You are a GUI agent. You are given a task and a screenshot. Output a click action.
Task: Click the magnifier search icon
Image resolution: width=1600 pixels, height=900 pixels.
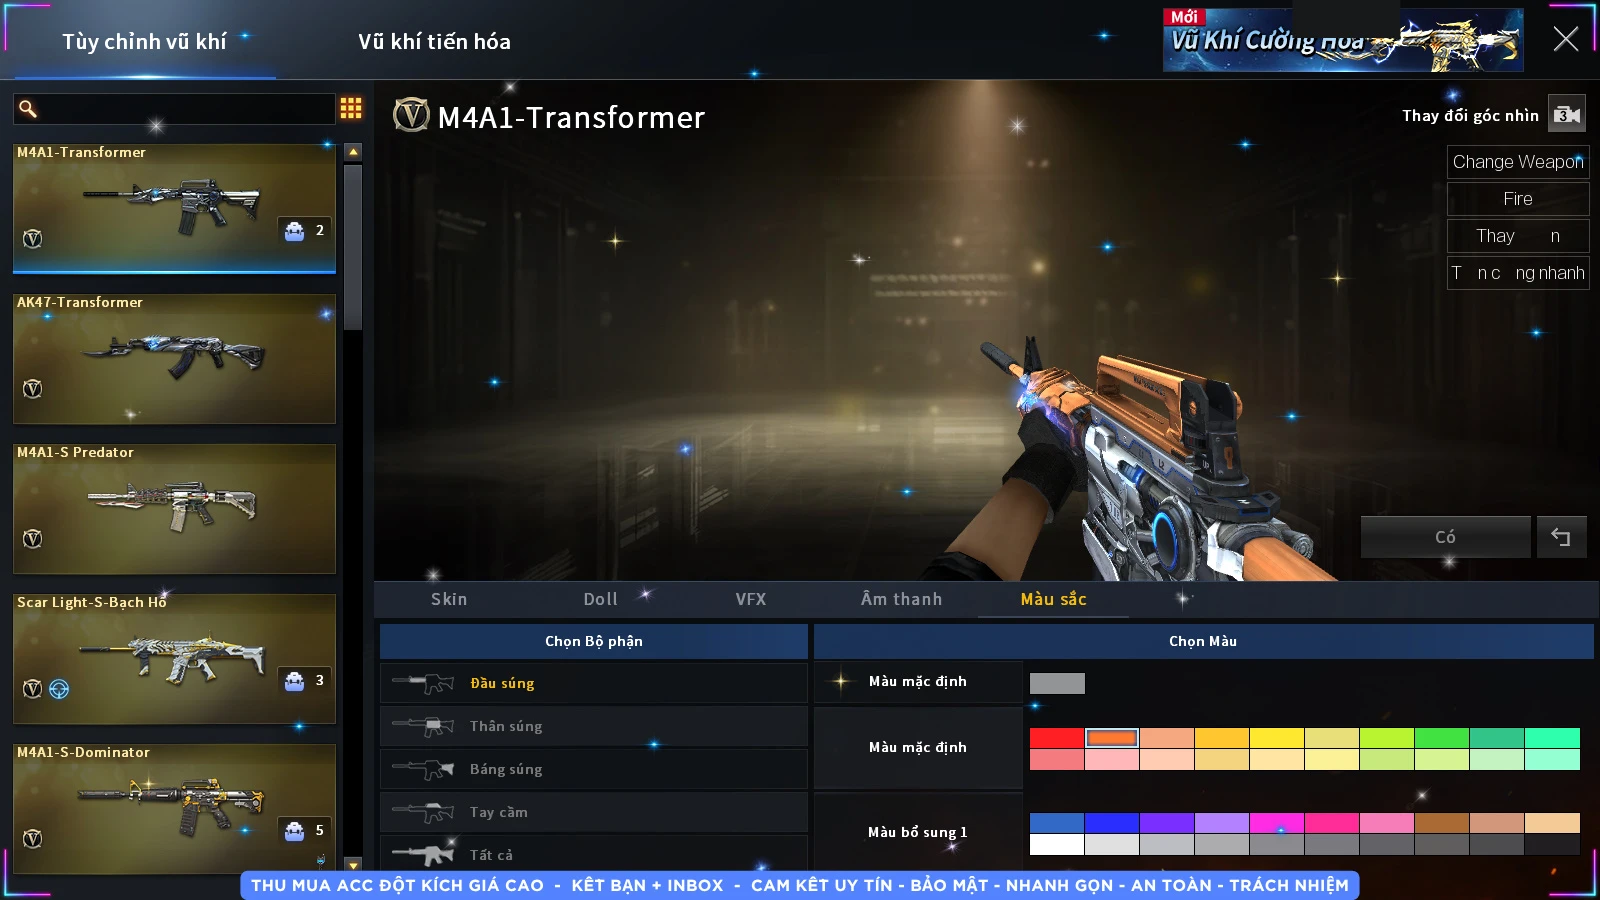pyautogui.click(x=28, y=109)
